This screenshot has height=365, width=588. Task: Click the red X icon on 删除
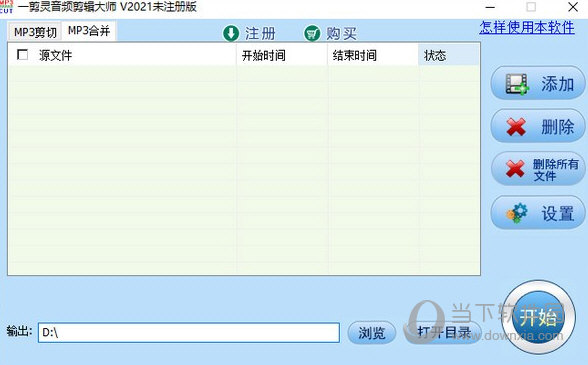click(516, 127)
